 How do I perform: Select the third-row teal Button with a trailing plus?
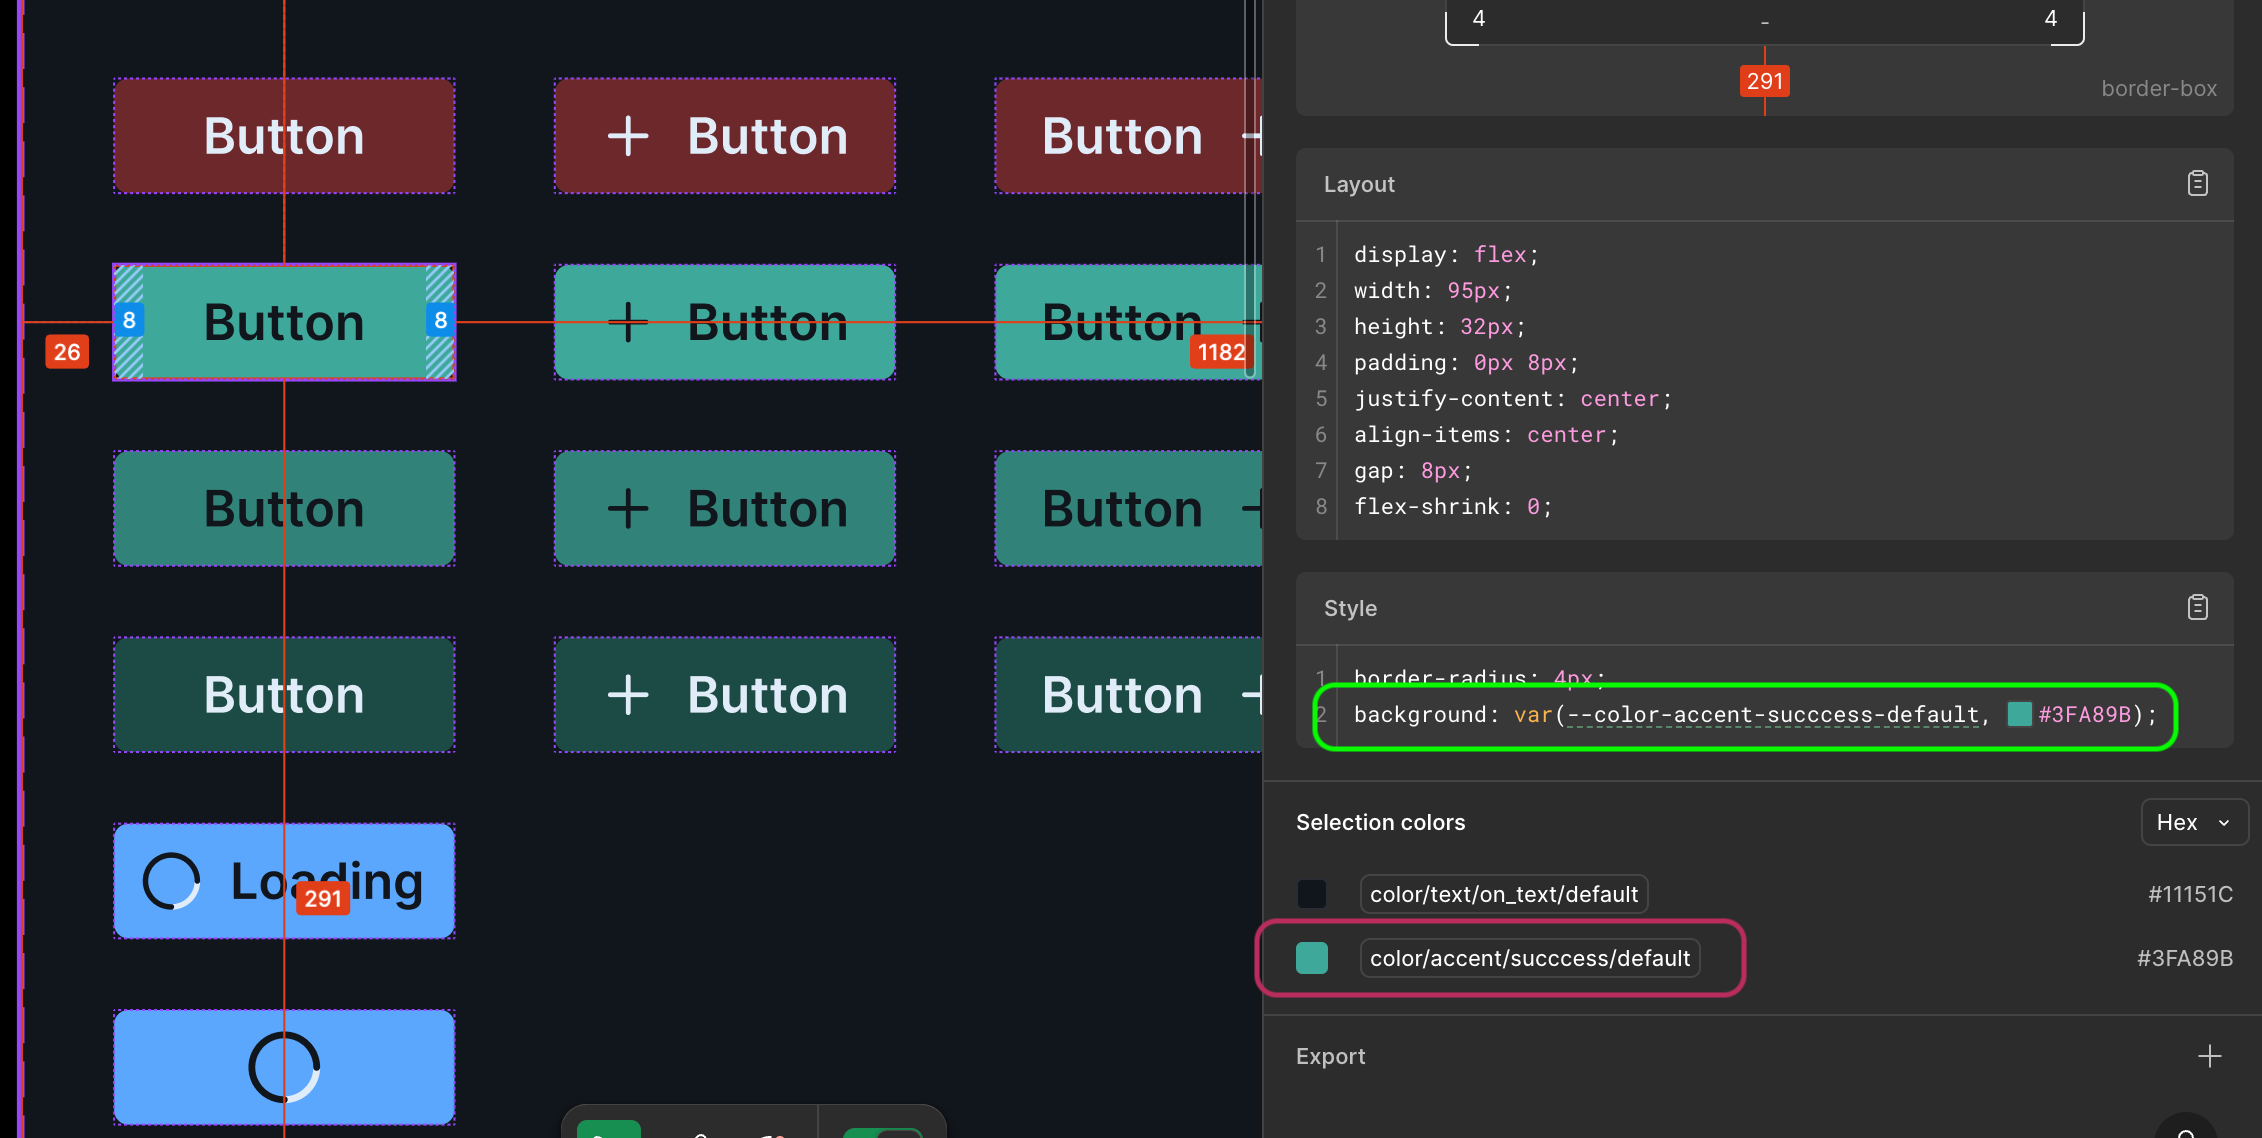point(1128,508)
